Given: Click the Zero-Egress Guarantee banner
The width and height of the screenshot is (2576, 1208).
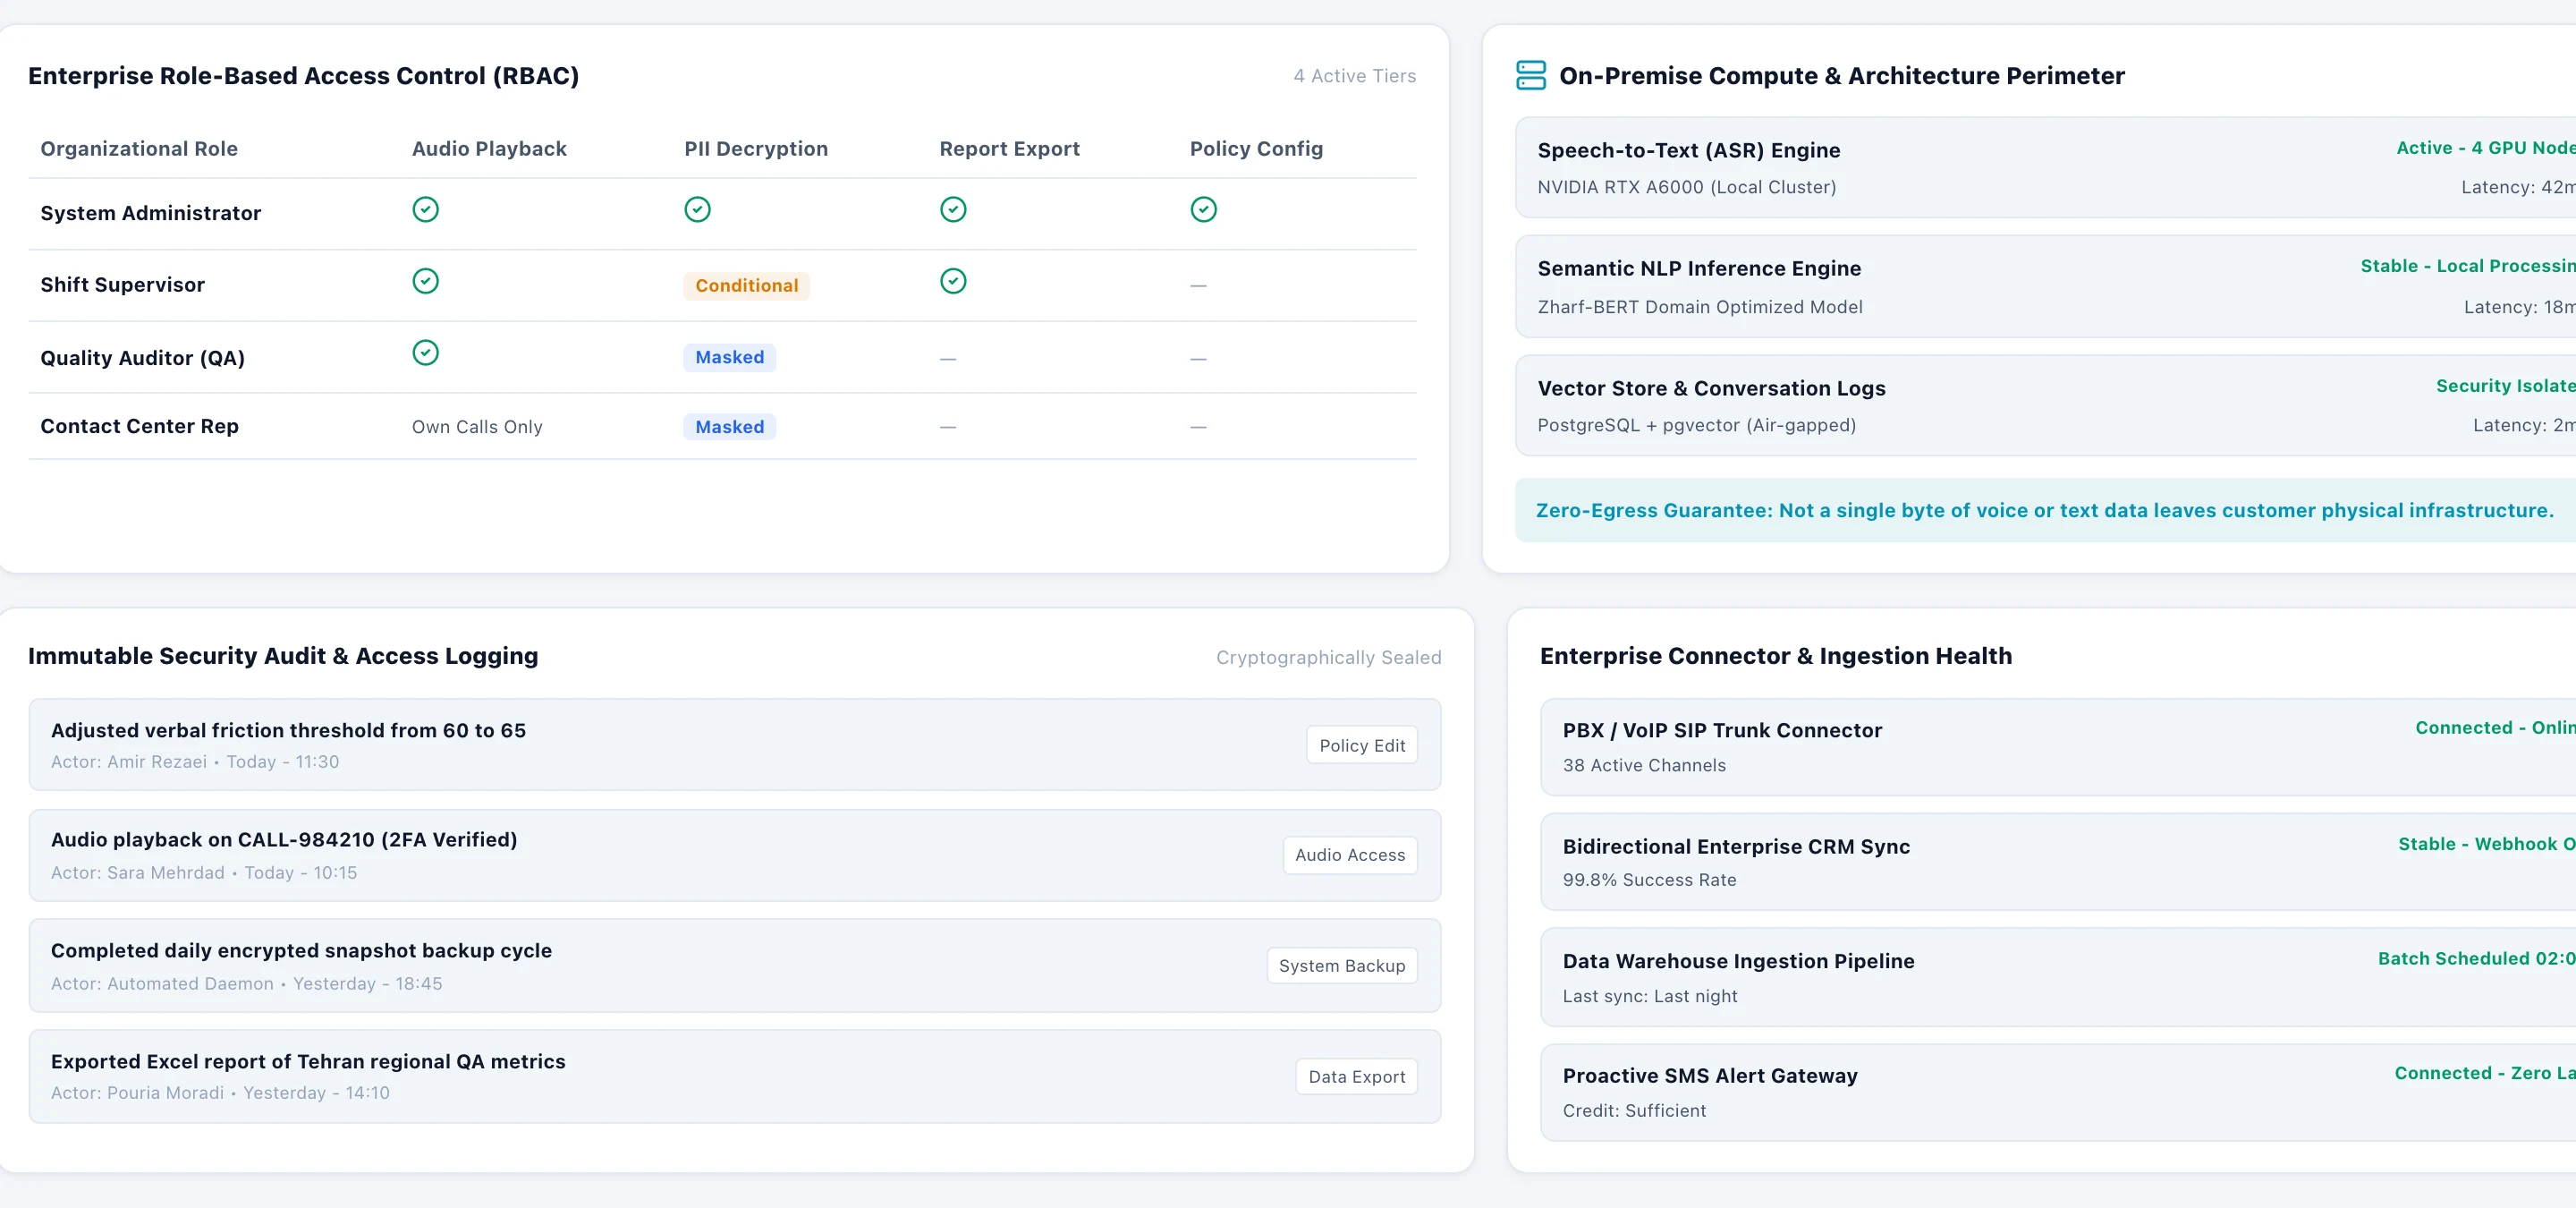Looking at the screenshot, I should click(2045, 510).
